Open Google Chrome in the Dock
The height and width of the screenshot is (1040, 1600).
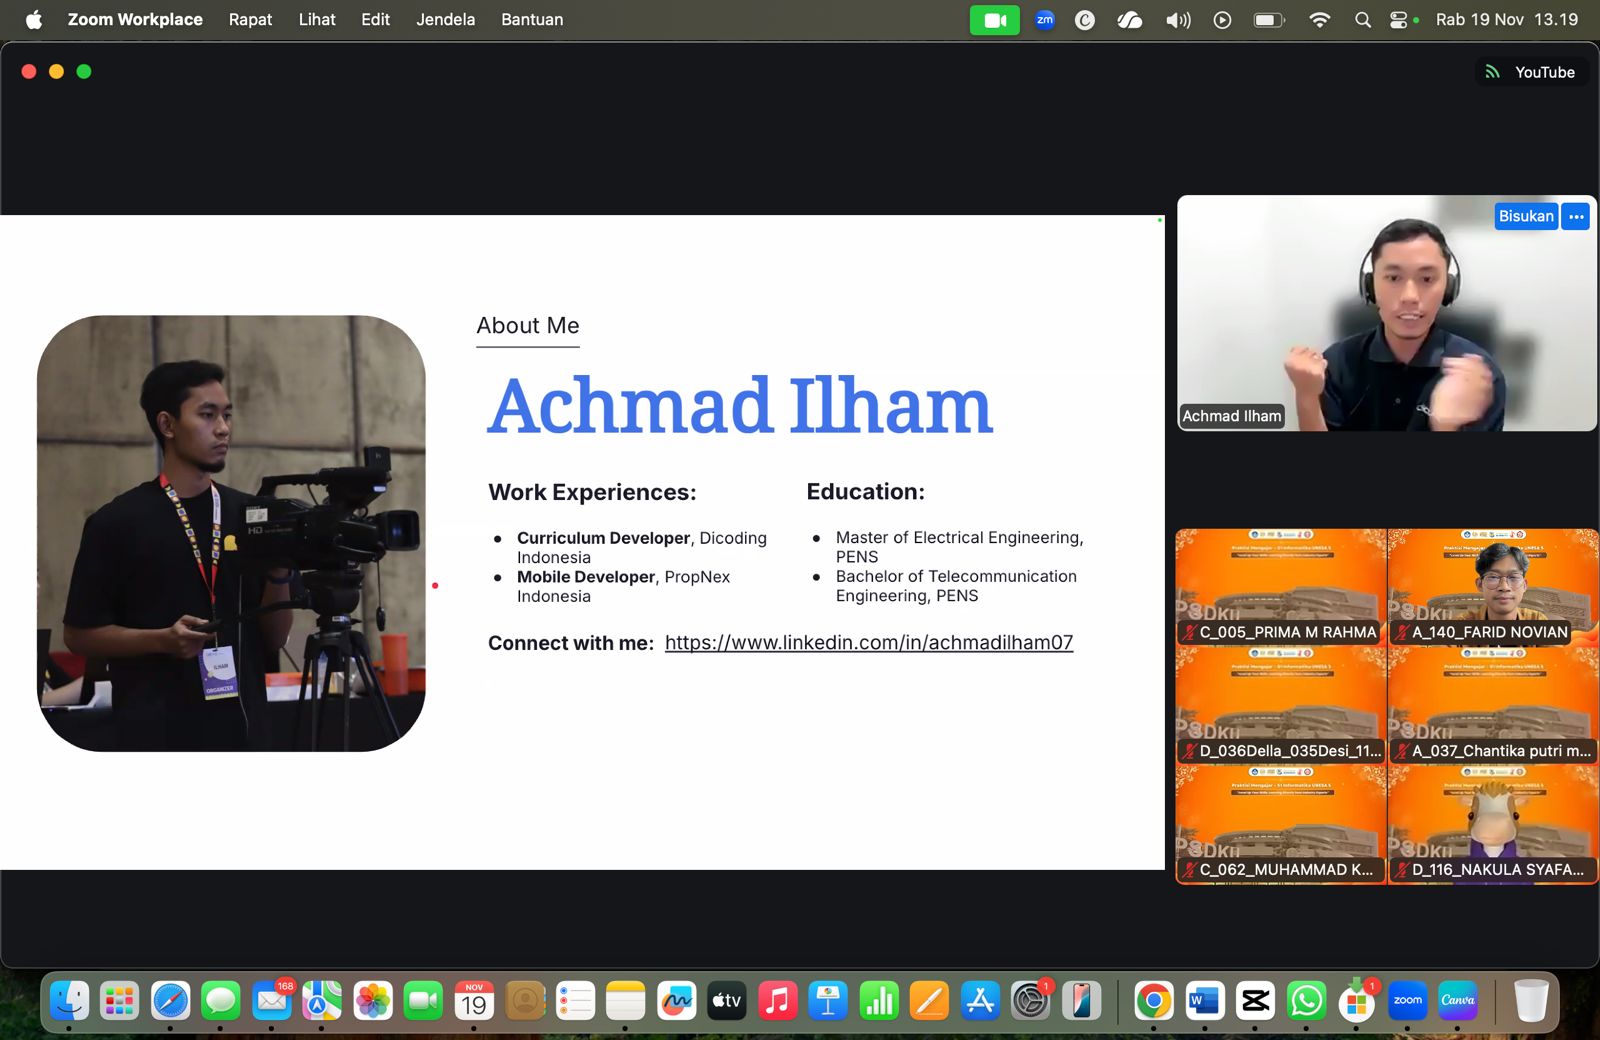click(1153, 1001)
